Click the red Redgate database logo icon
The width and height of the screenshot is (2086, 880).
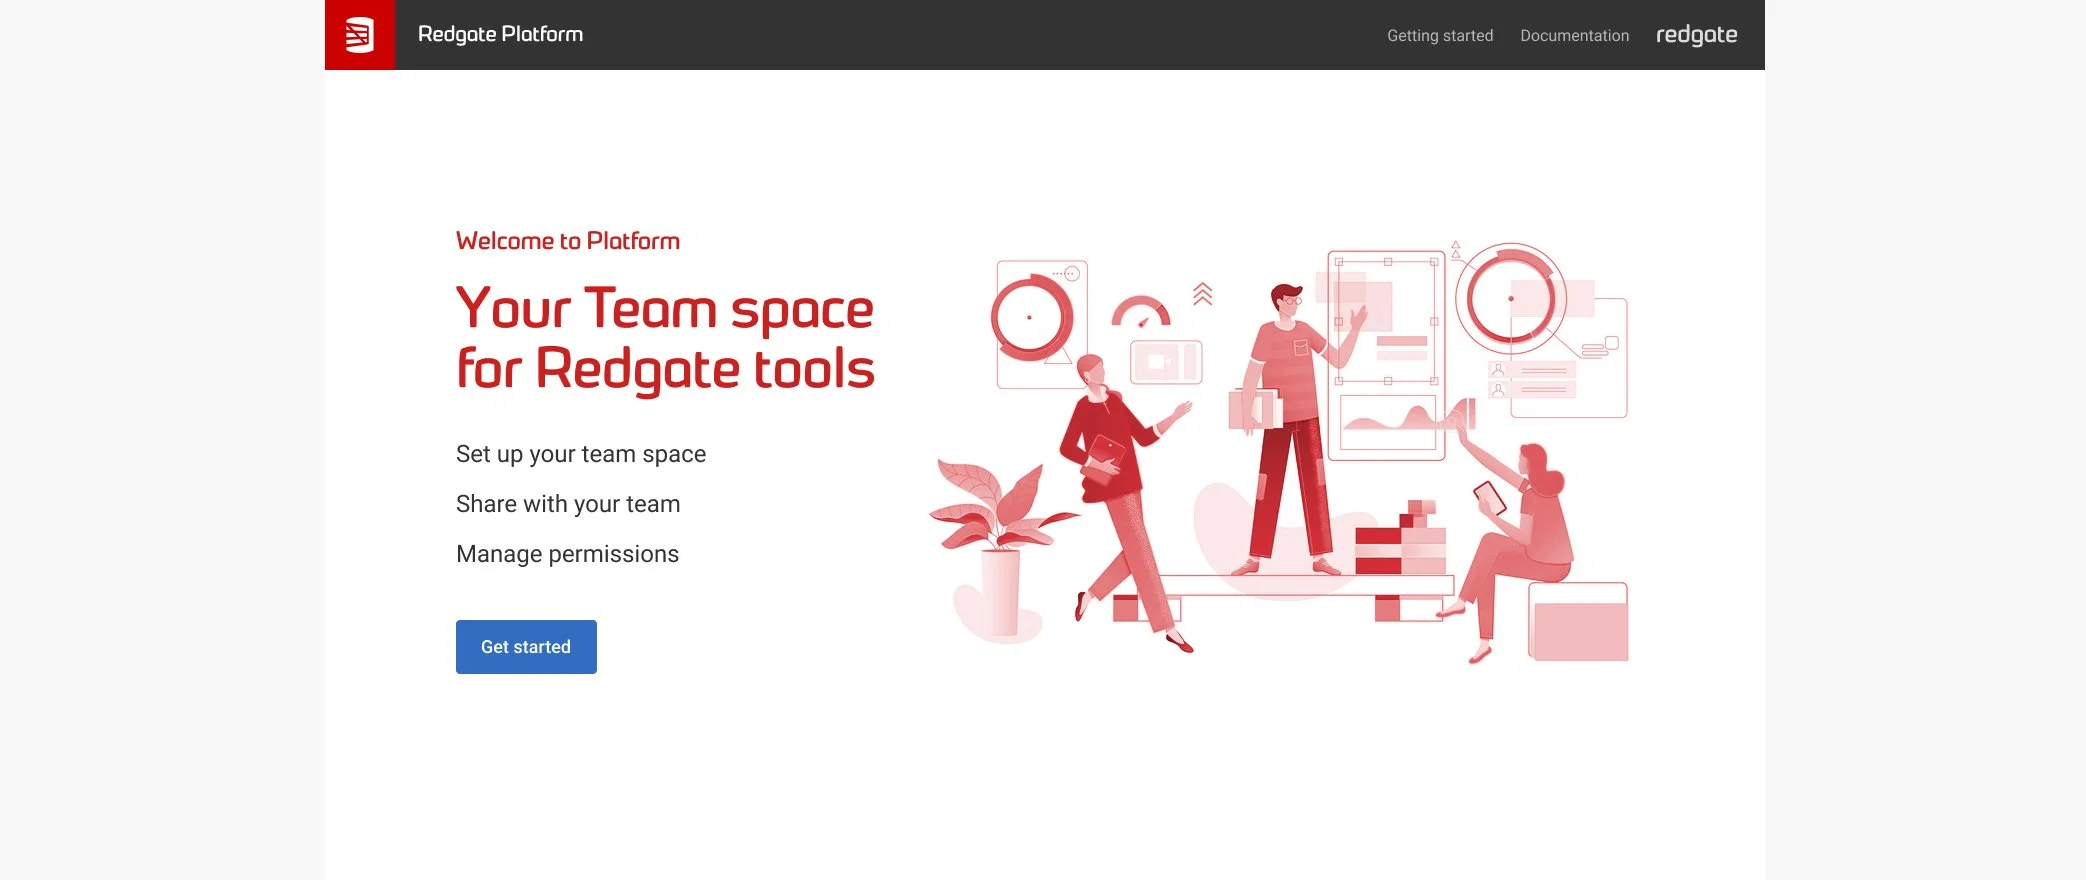(x=360, y=35)
